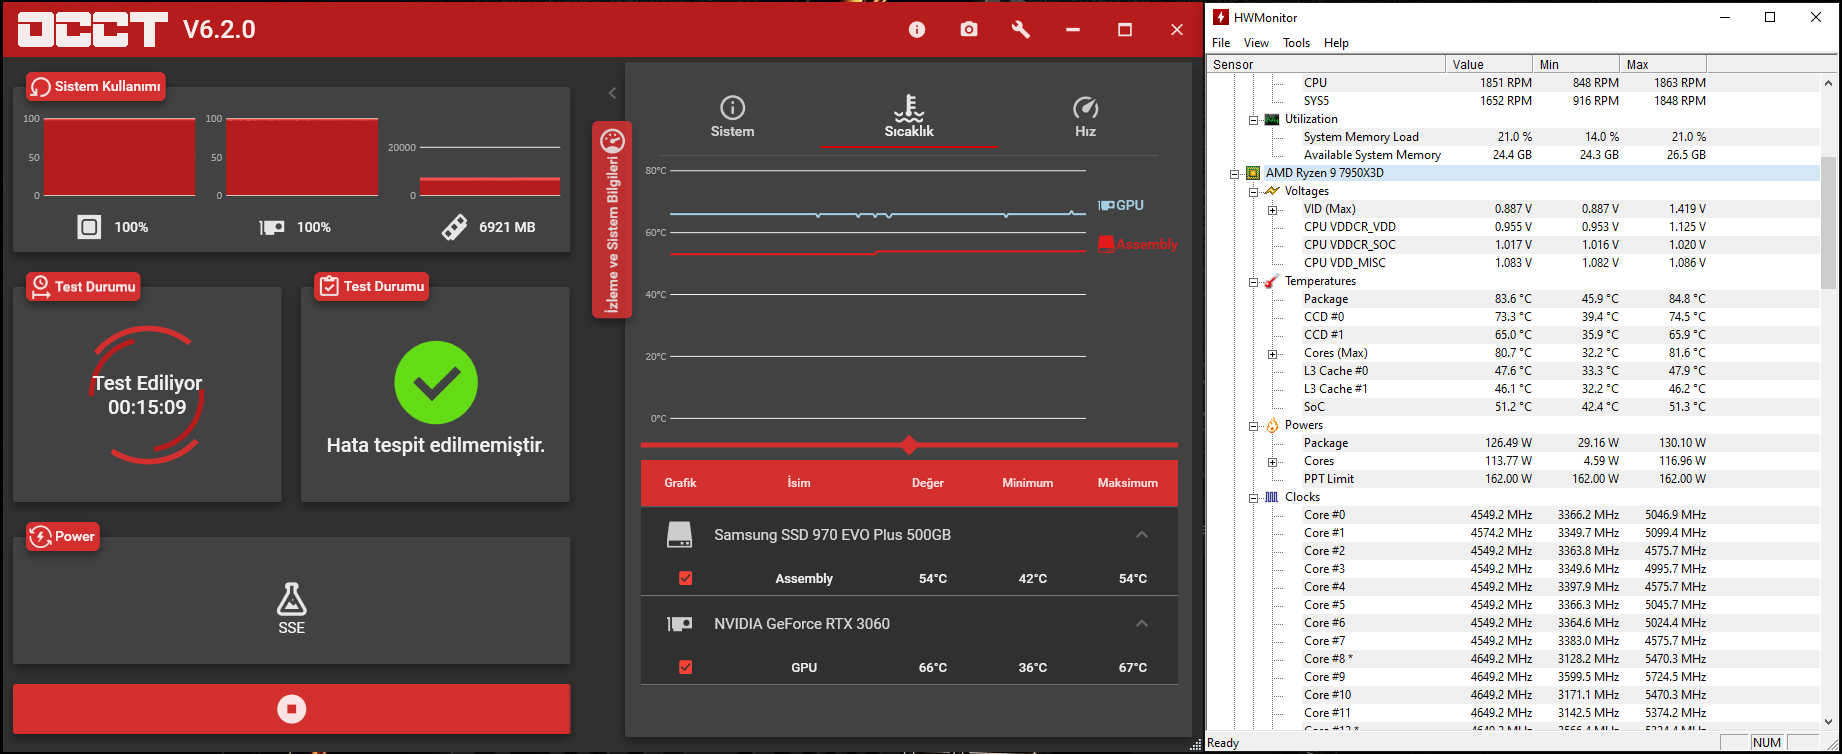
Task: Expand the Cores power node
Action: (1272, 462)
